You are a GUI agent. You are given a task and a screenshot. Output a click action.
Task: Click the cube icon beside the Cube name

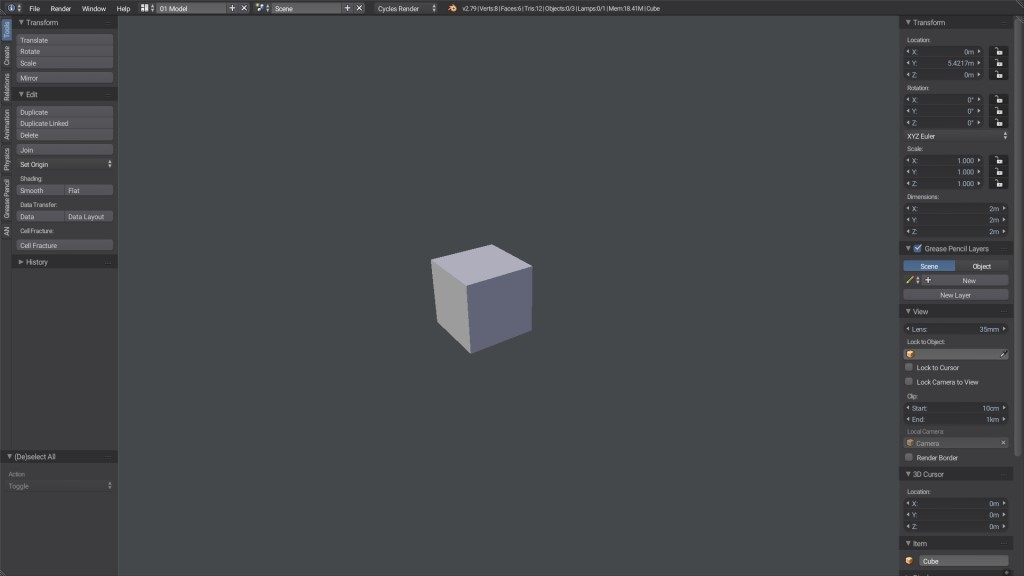pos(908,560)
